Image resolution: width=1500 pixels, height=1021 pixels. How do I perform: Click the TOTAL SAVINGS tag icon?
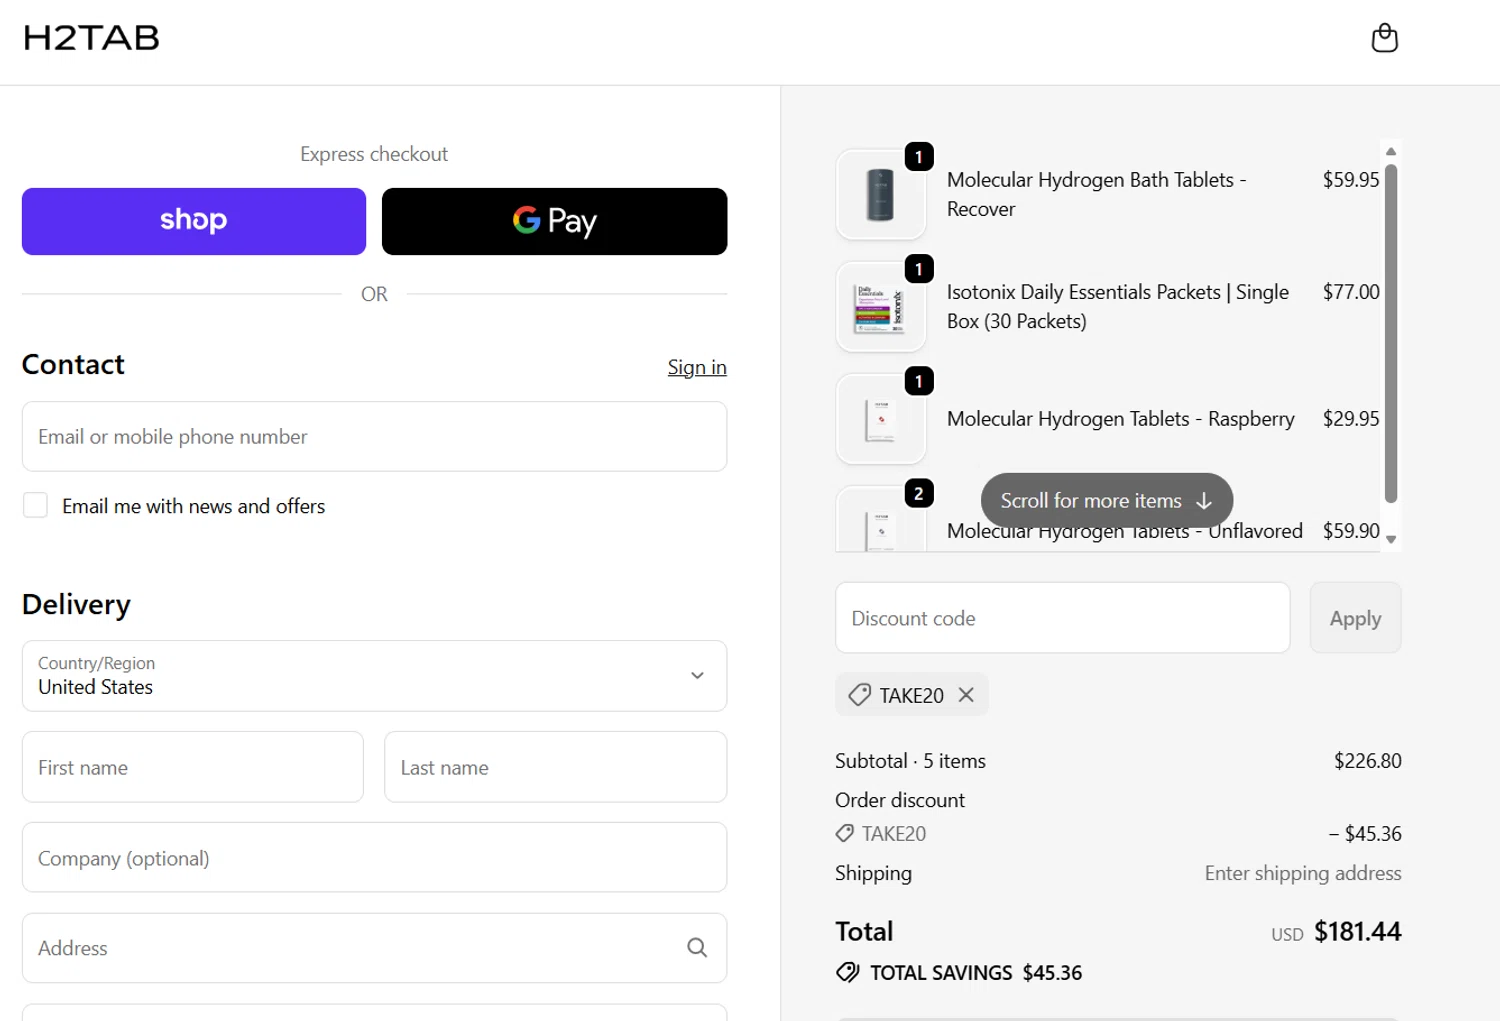tap(847, 972)
